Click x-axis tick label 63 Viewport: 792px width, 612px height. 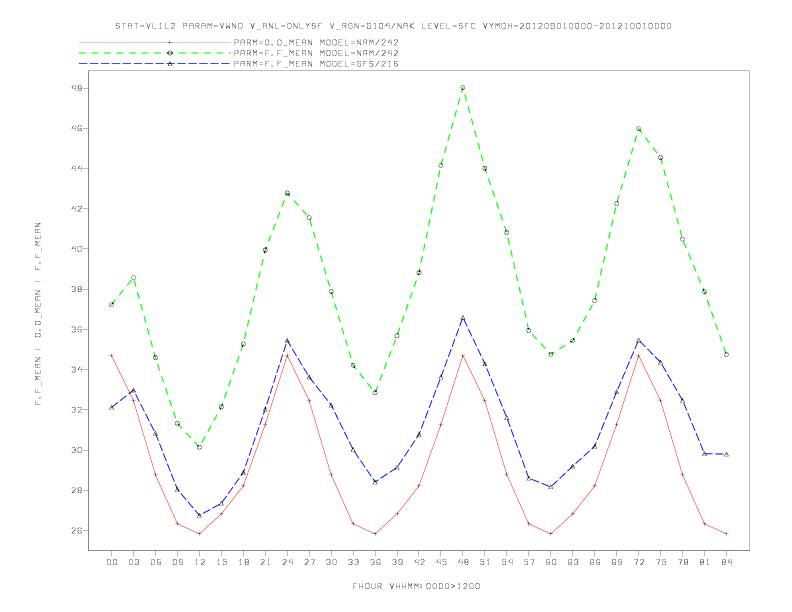click(x=573, y=562)
